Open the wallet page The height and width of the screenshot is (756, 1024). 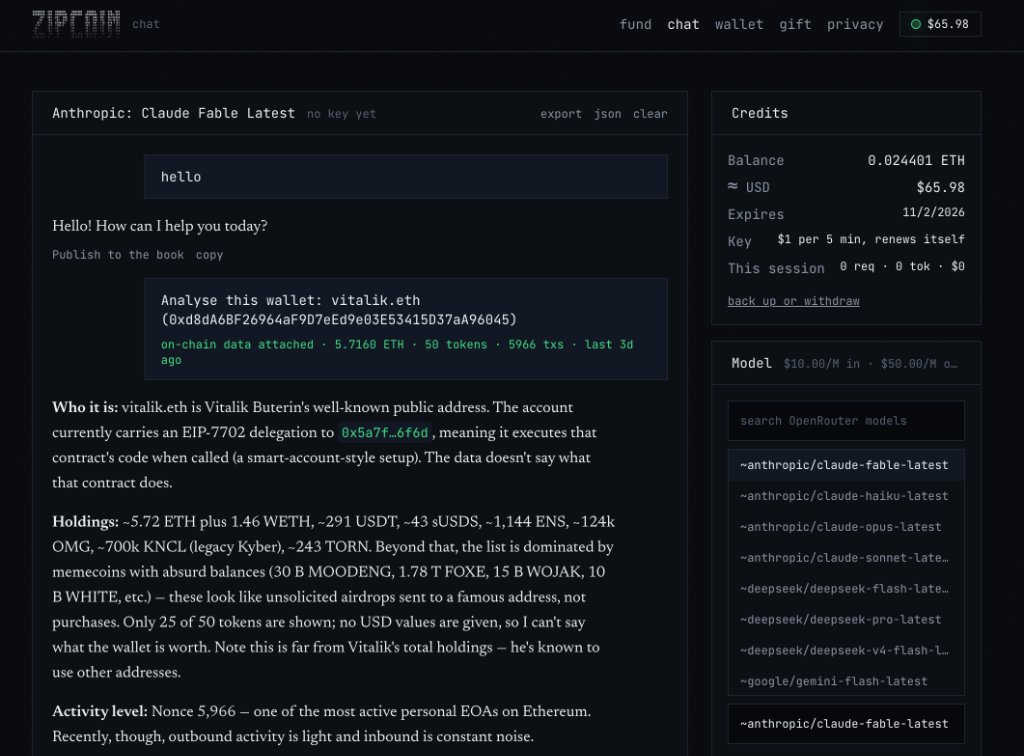(739, 24)
